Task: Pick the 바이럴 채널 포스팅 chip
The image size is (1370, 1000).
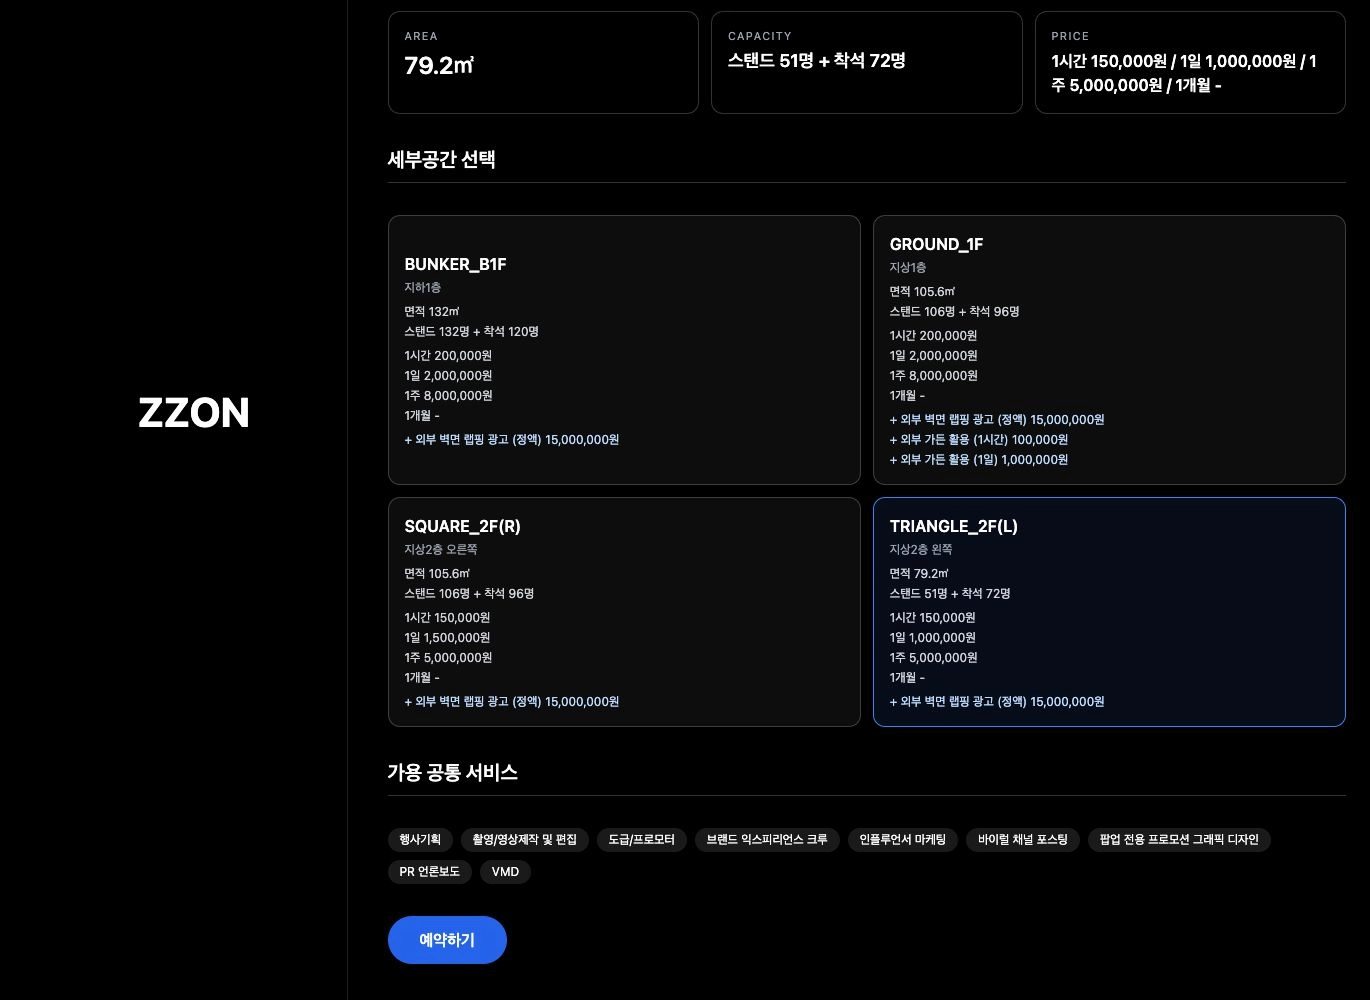Action: pyautogui.click(x=1023, y=840)
